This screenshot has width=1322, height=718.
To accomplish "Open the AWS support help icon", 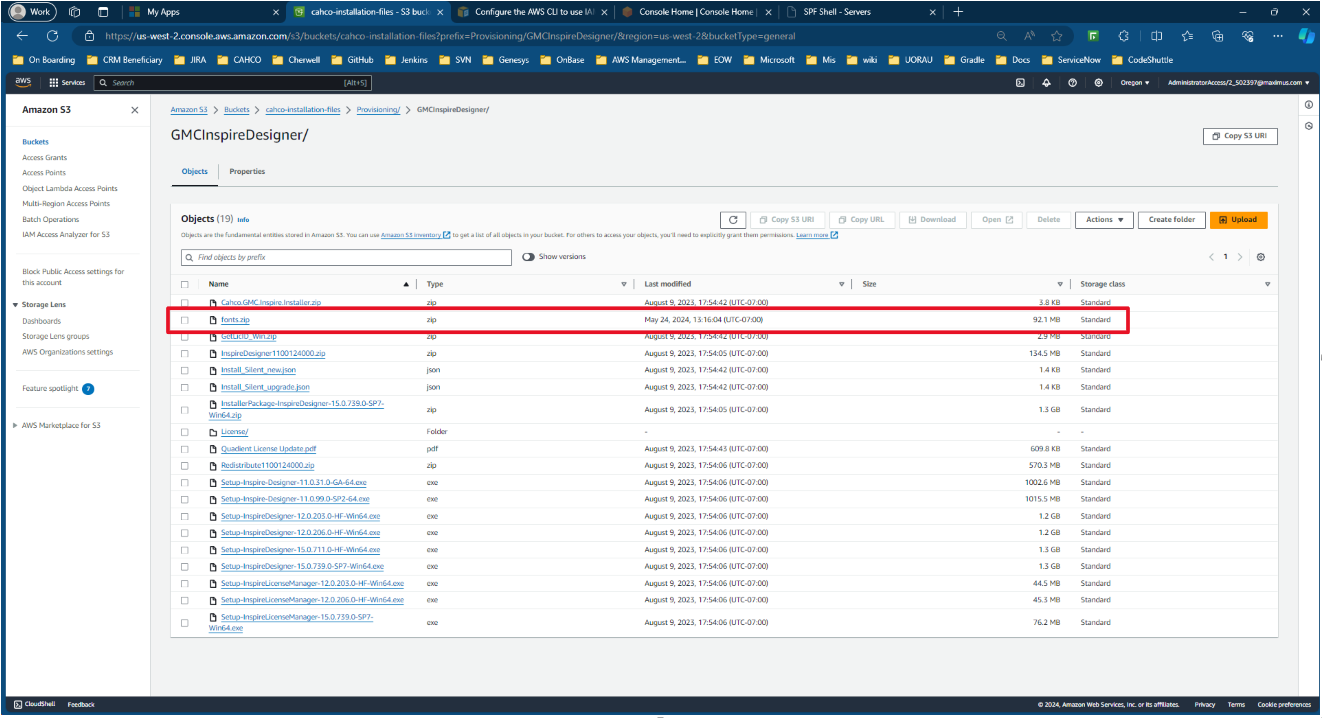I will click(1072, 83).
